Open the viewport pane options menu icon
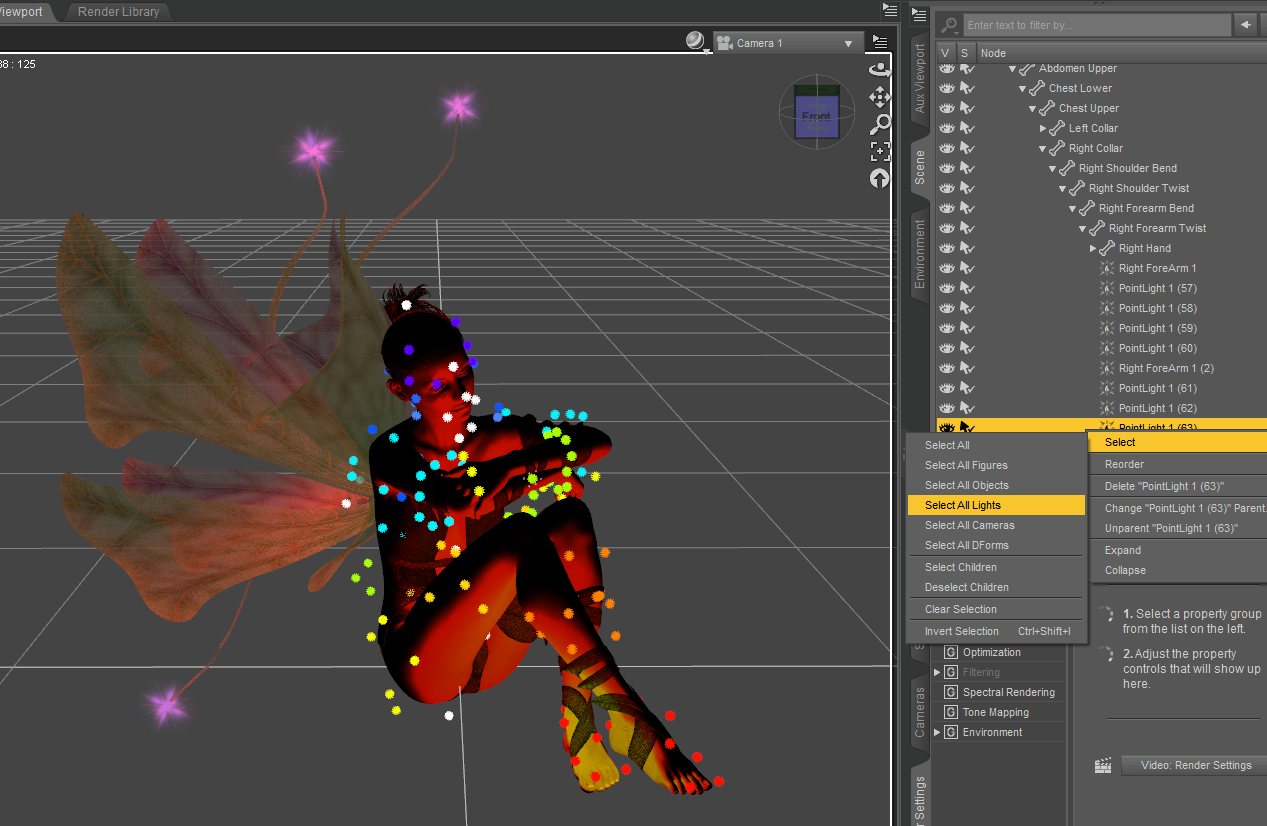This screenshot has width=1267, height=826. 890,10
